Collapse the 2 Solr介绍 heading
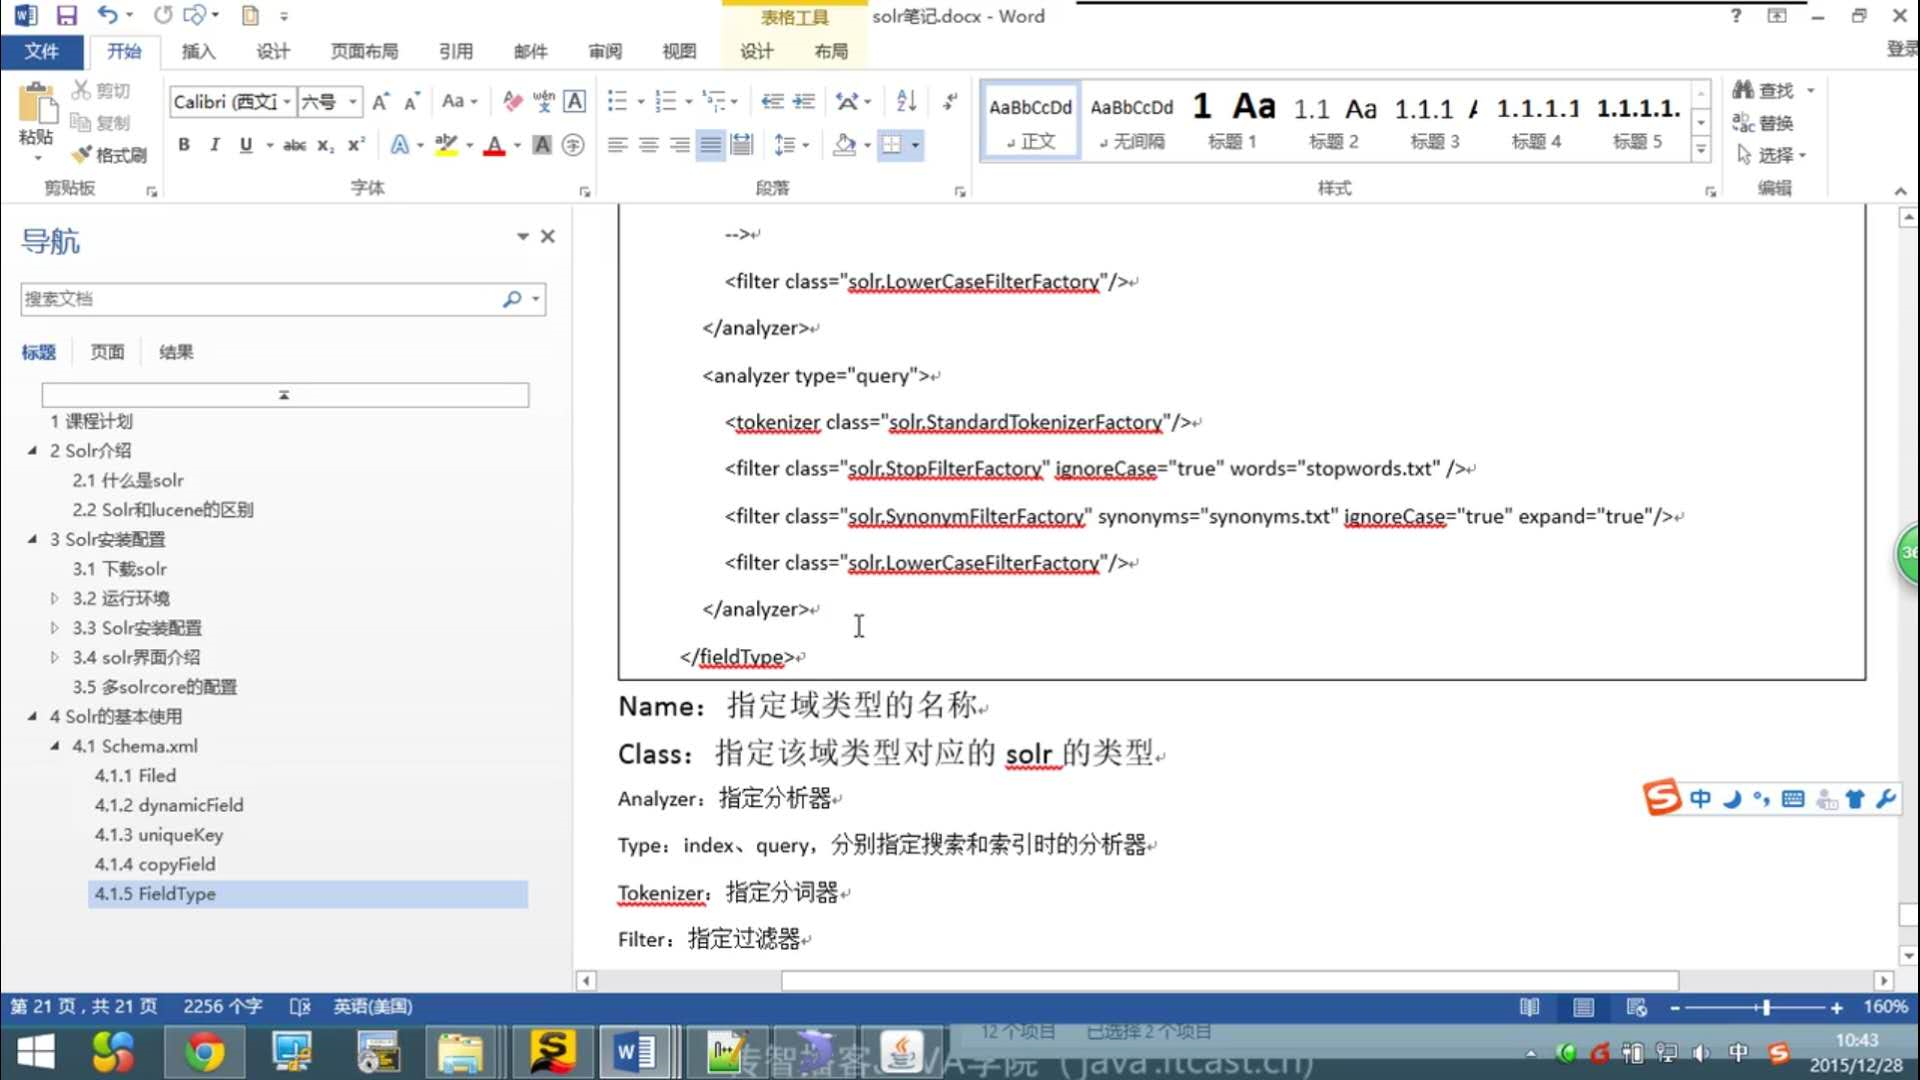This screenshot has width=1920, height=1080. (x=32, y=451)
